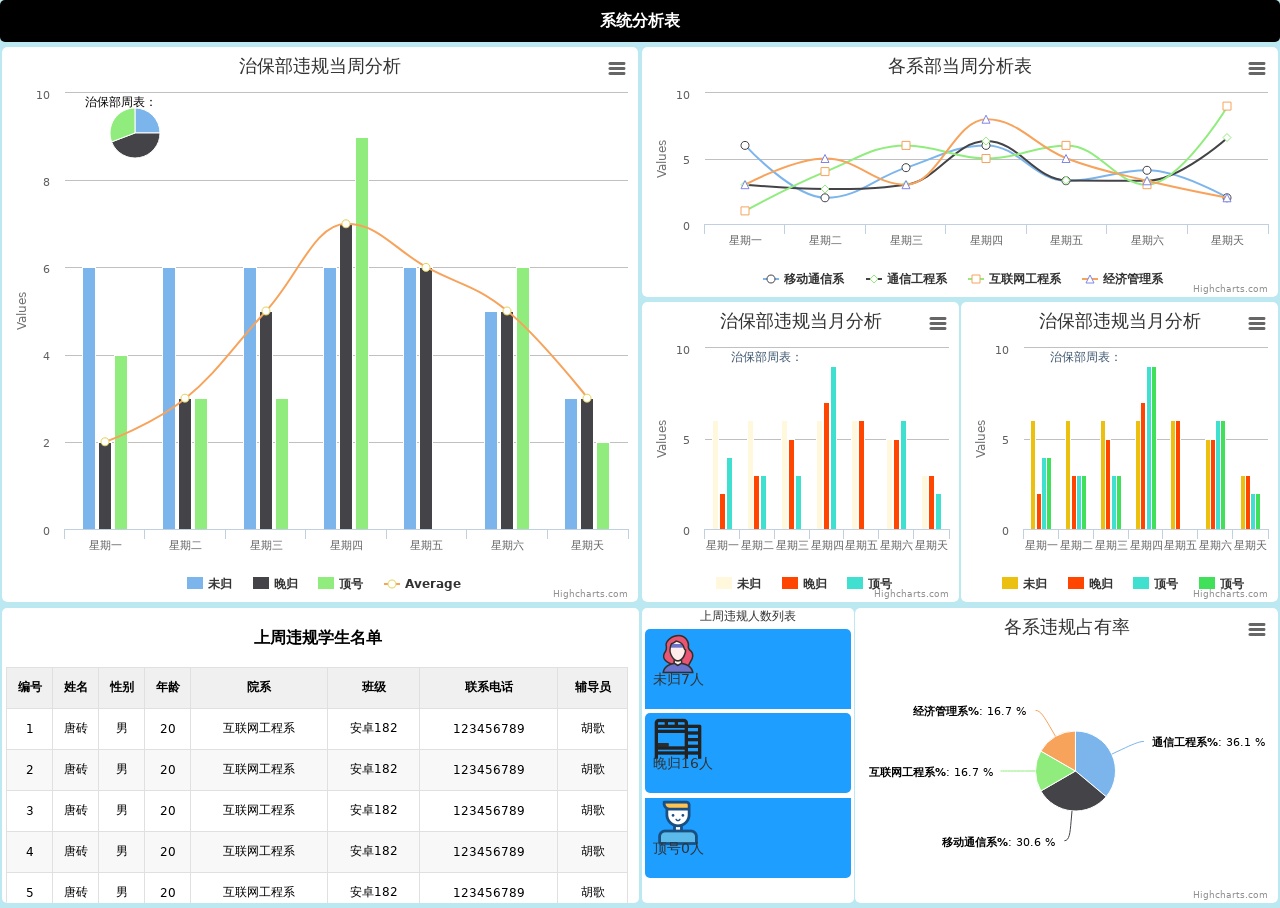Open Highcharts.com link under 治保部违规当周分析
The image size is (1280, 908).
click(x=591, y=594)
